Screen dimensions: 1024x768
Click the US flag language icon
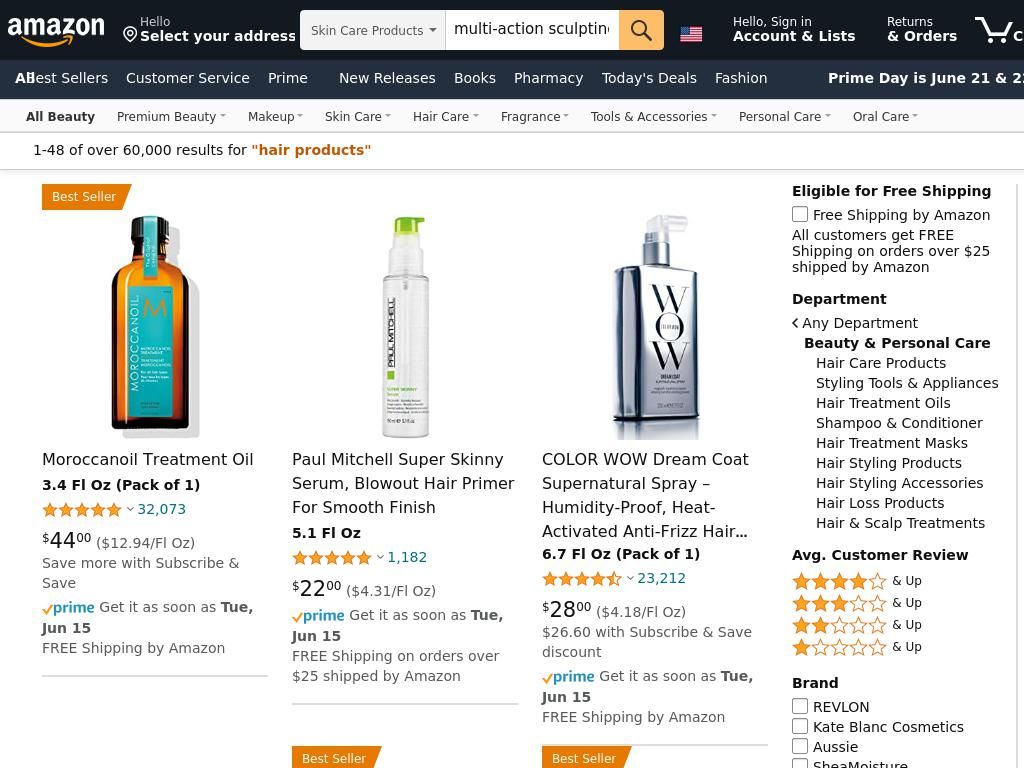691,34
